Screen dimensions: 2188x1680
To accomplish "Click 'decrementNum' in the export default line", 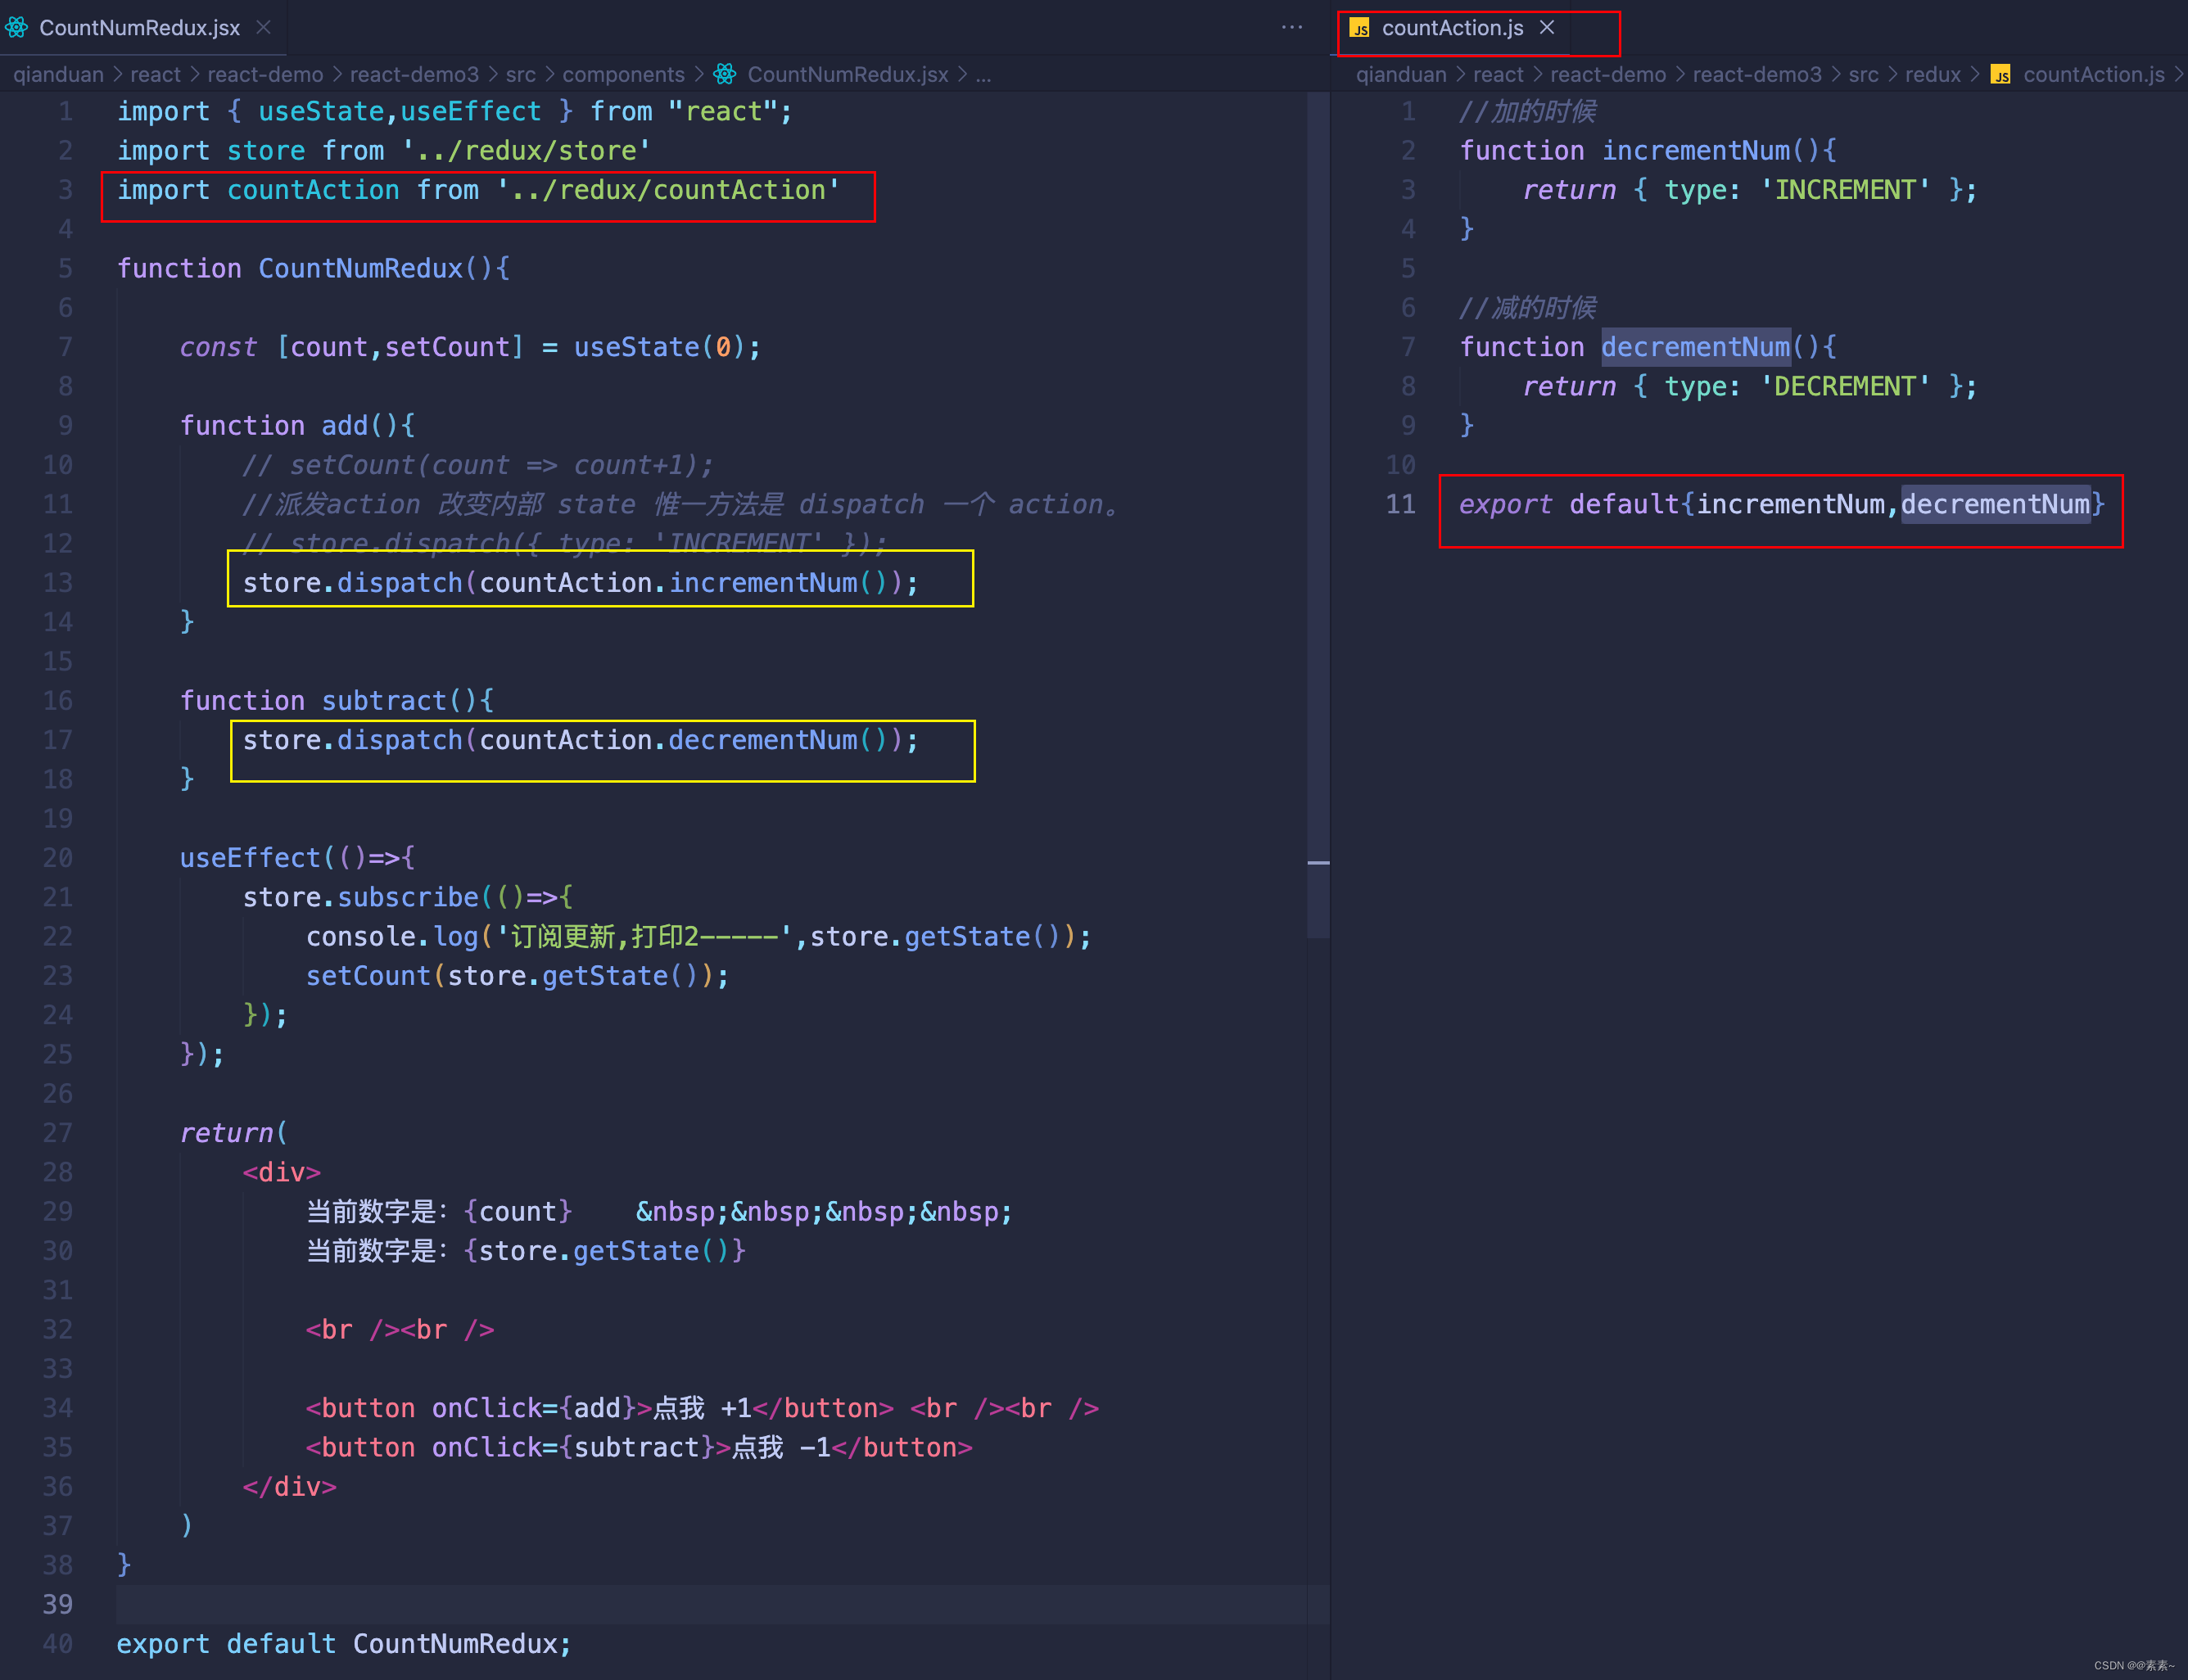I will (x=1995, y=504).
